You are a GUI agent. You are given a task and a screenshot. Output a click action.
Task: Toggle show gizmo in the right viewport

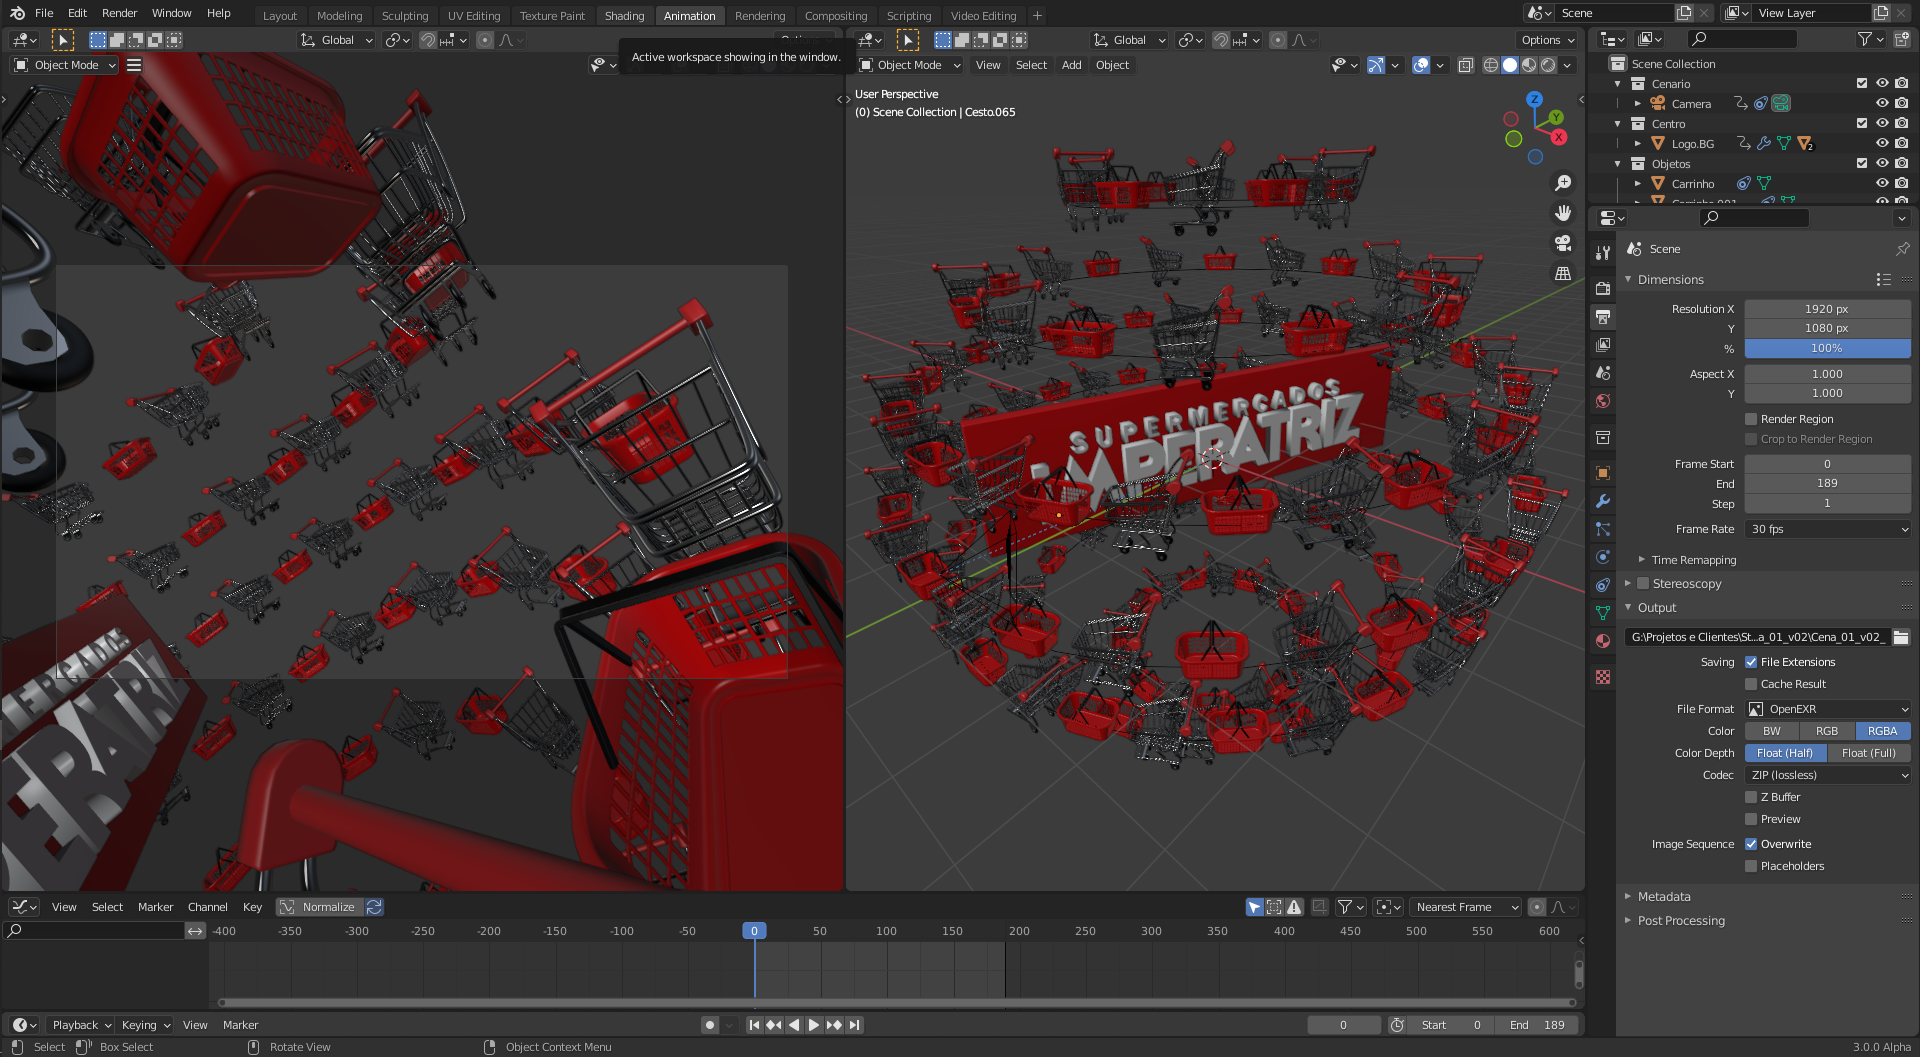(x=1376, y=65)
